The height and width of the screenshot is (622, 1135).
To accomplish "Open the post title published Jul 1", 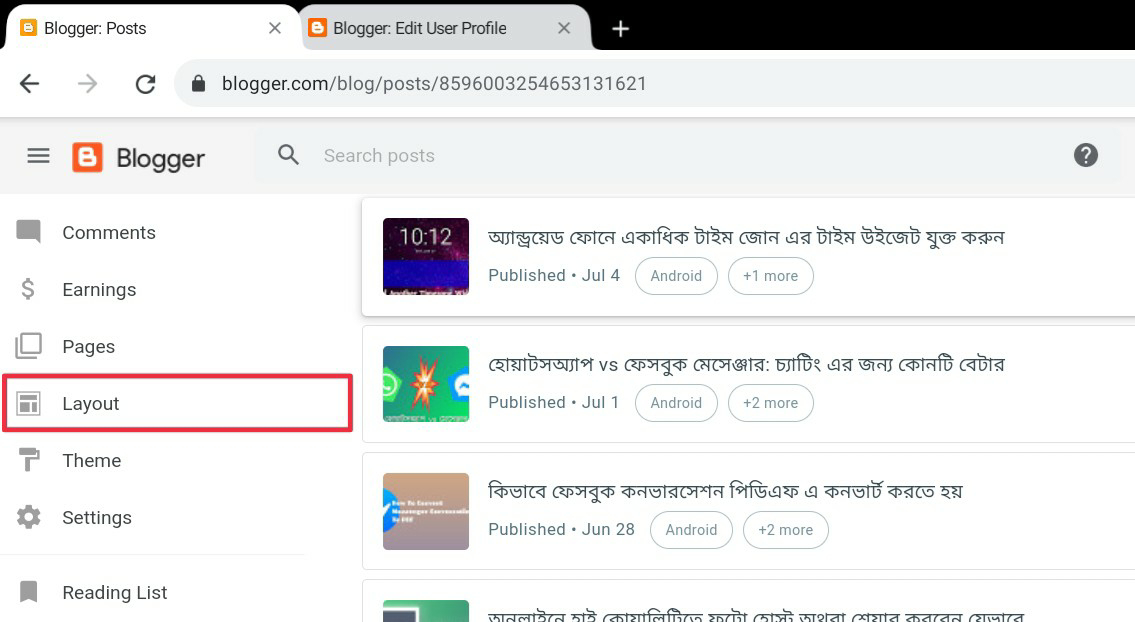I will (x=746, y=364).
